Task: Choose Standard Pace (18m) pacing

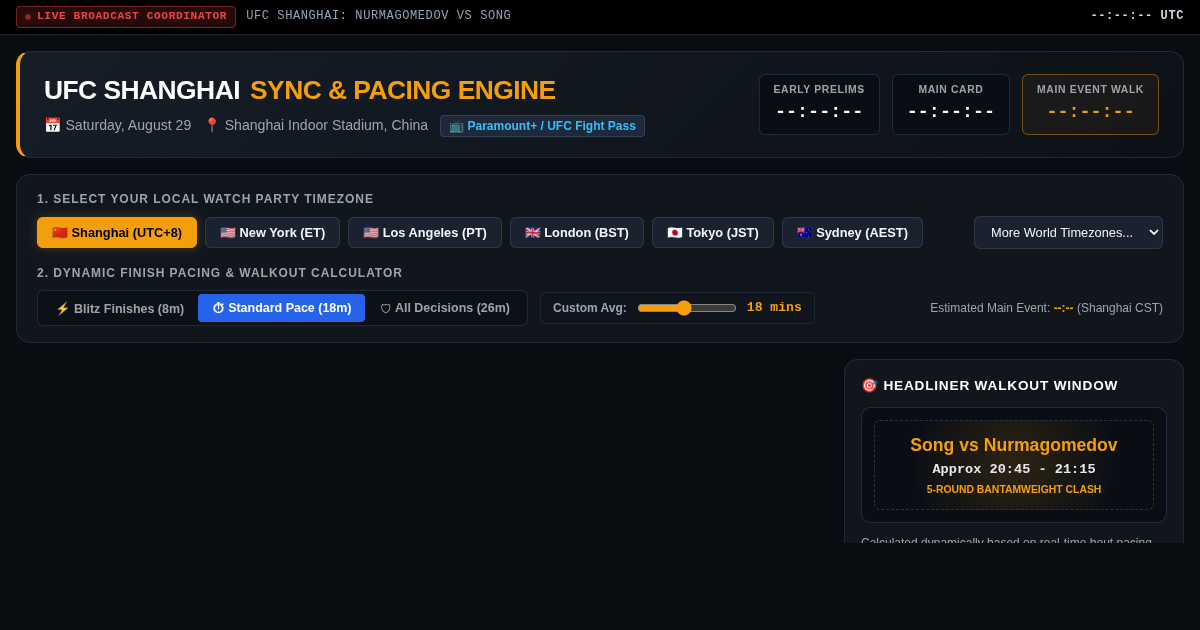Action: (281, 308)
